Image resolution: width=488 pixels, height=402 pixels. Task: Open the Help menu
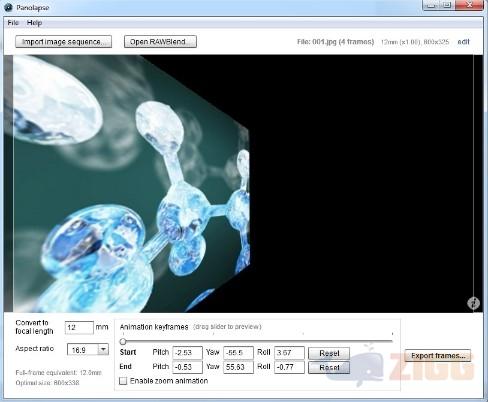coord(34,23)
